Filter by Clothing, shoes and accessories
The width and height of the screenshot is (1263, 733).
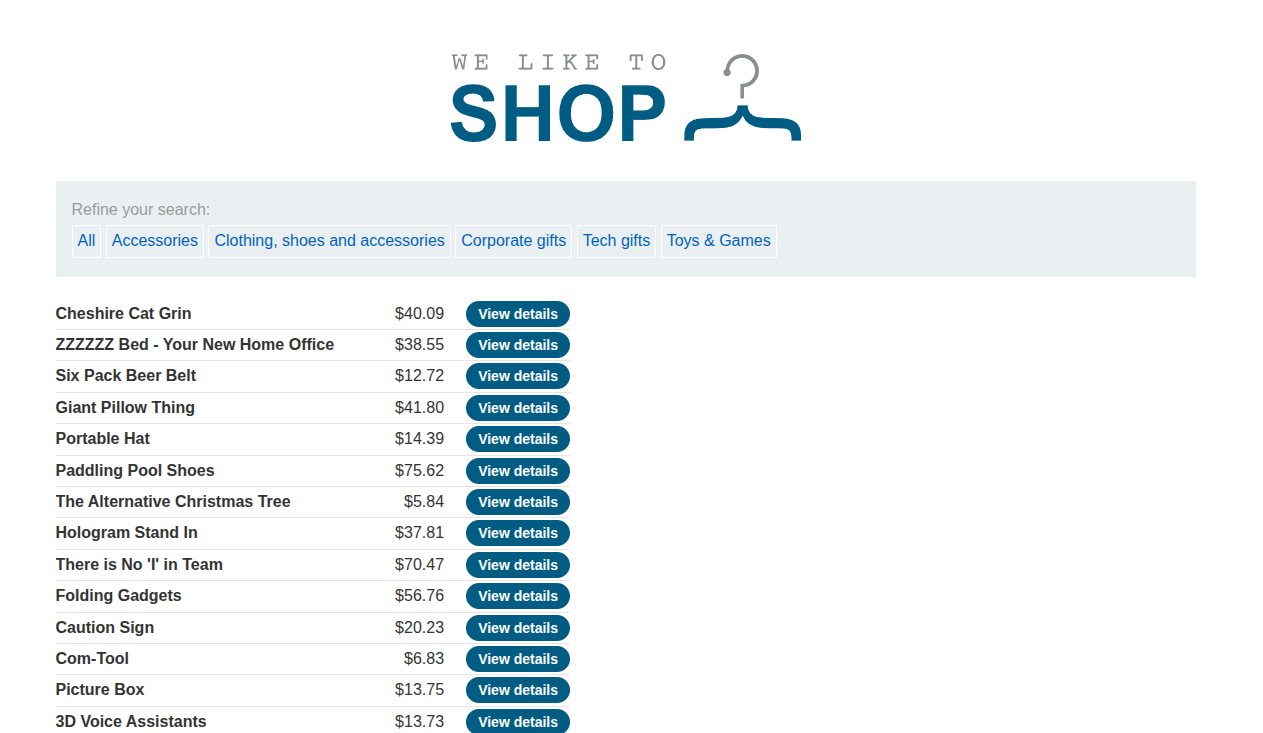click(330, 241)
